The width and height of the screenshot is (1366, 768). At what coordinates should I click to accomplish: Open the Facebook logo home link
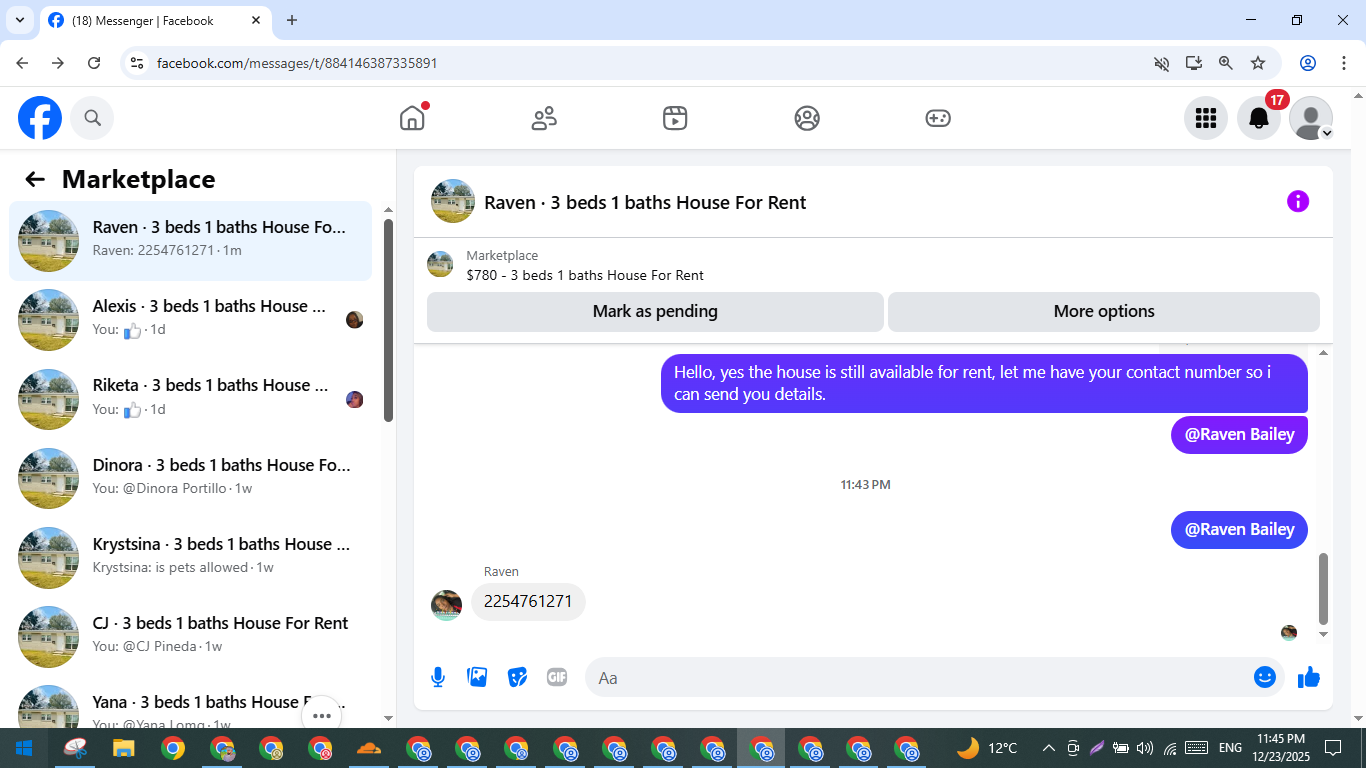coord(40,118)
